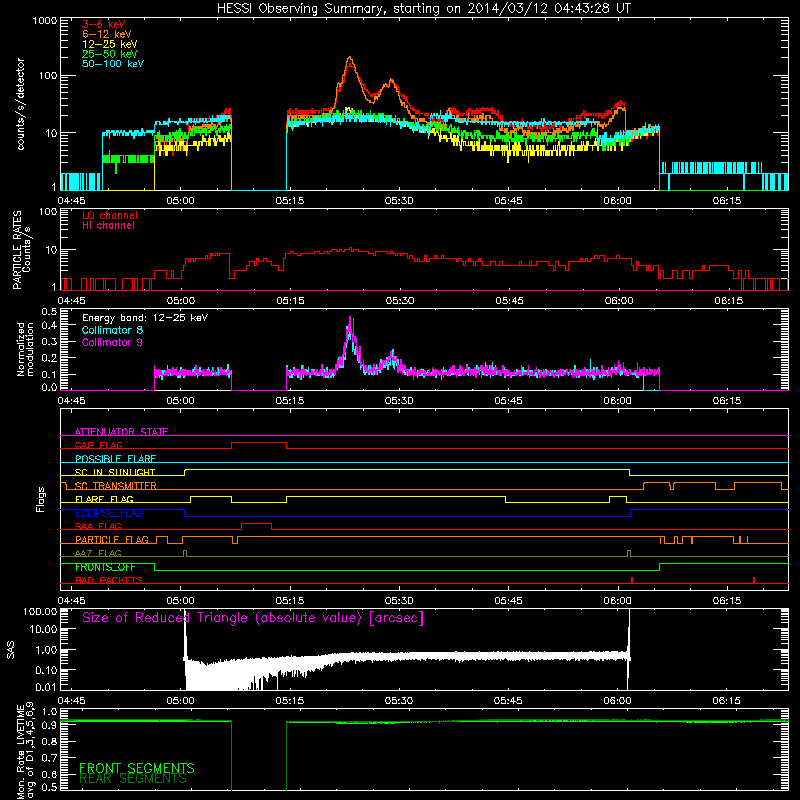
Task: Click the SAS axis label
Action: click(11, 650)
